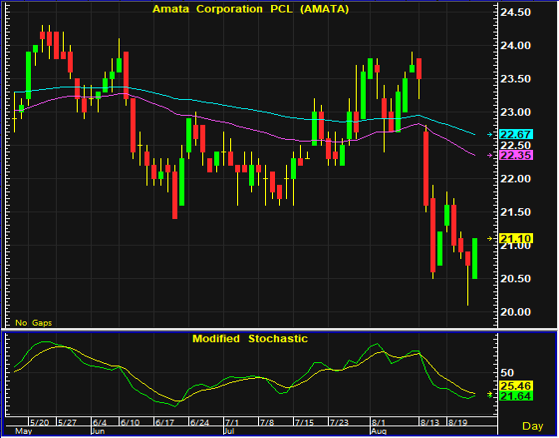Click the yellow arrow marker beside 21.10

point(490,238)
